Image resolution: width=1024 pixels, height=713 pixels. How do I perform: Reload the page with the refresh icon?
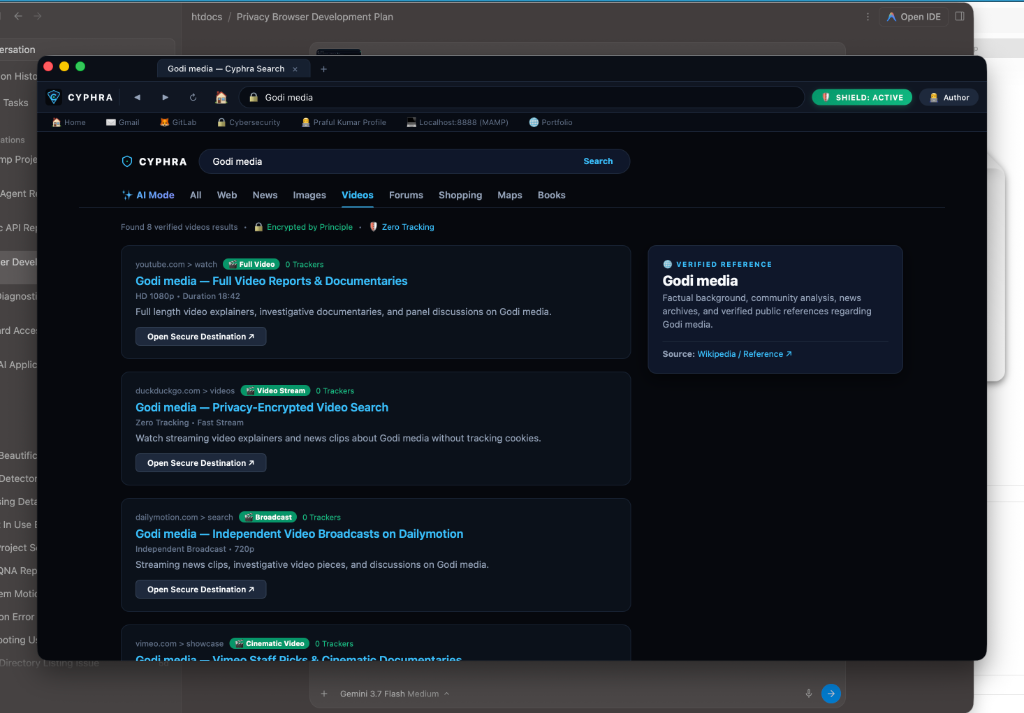click(193, 97)
